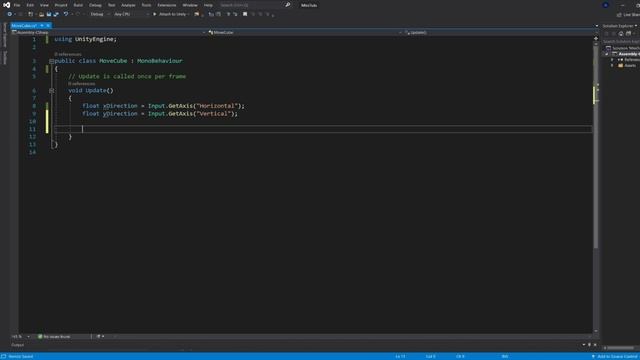
Task: Open the Any CPU platform dropdown
Action: pos(131,14)
